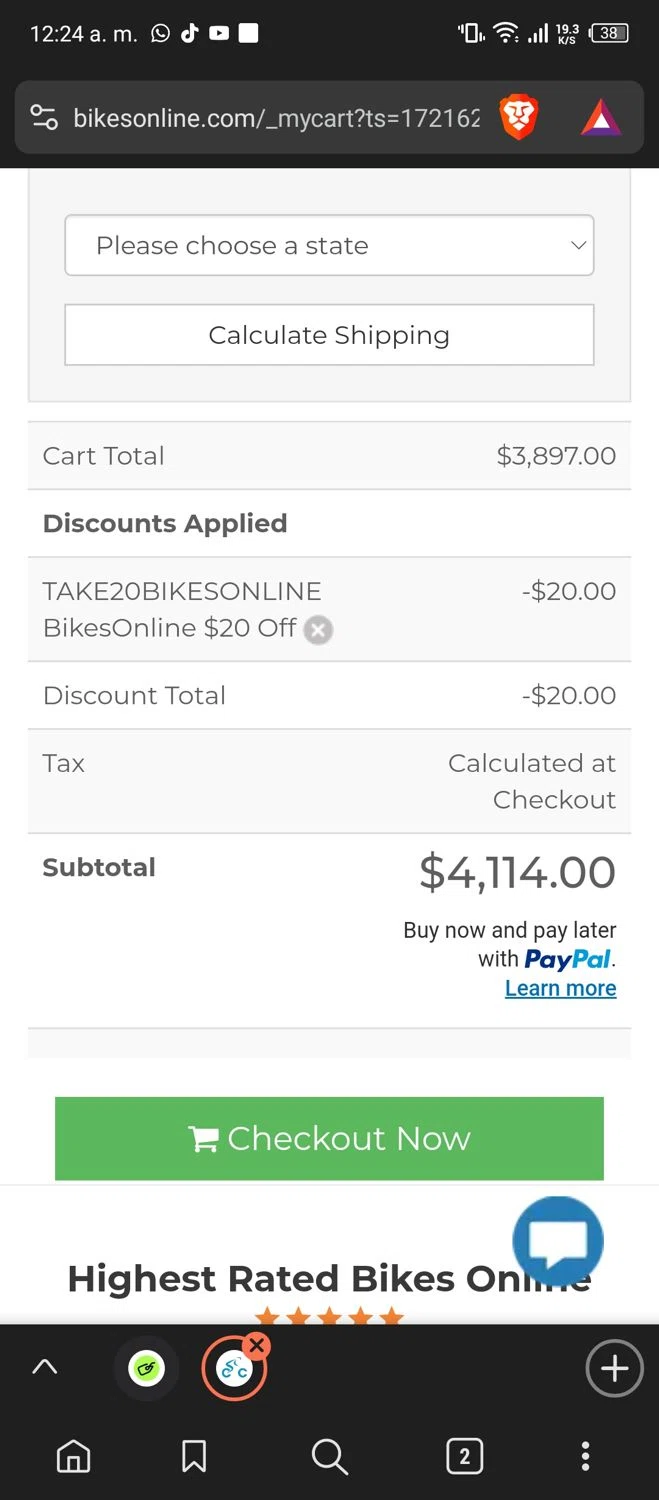Open the Please choose a state dropdown

[329, 245]
